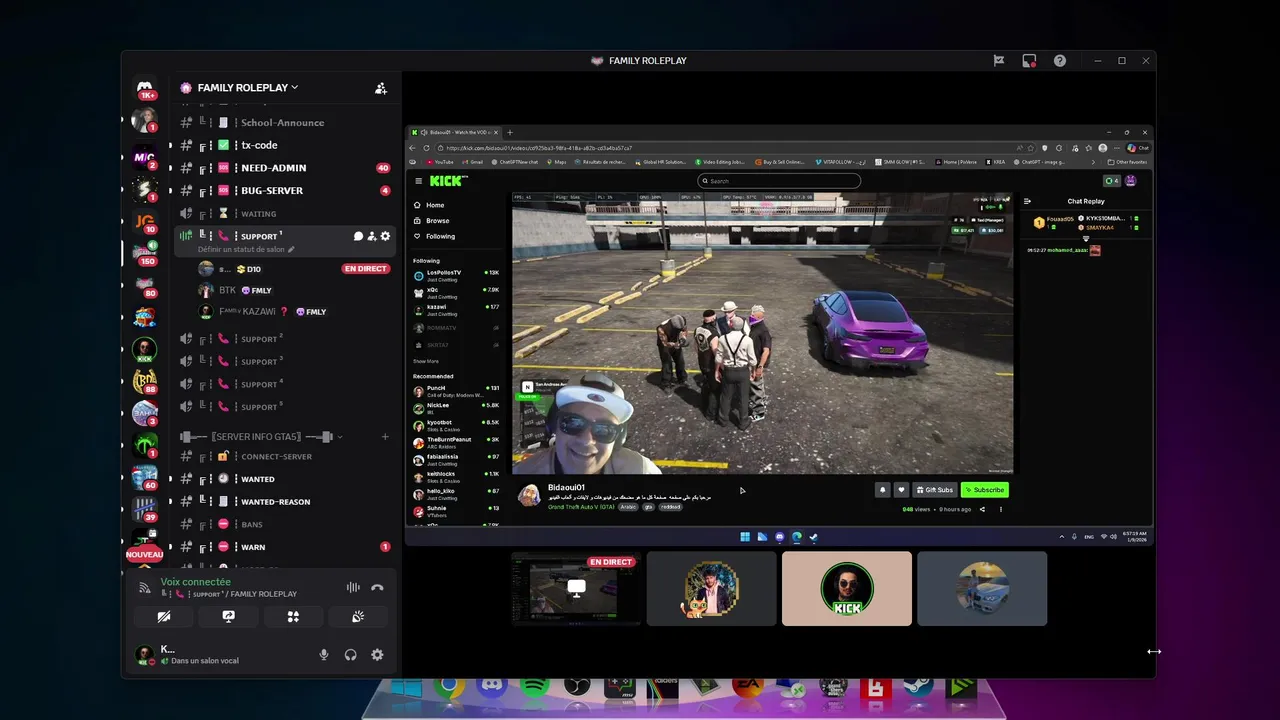Open the WARN channel

point(284,547)
